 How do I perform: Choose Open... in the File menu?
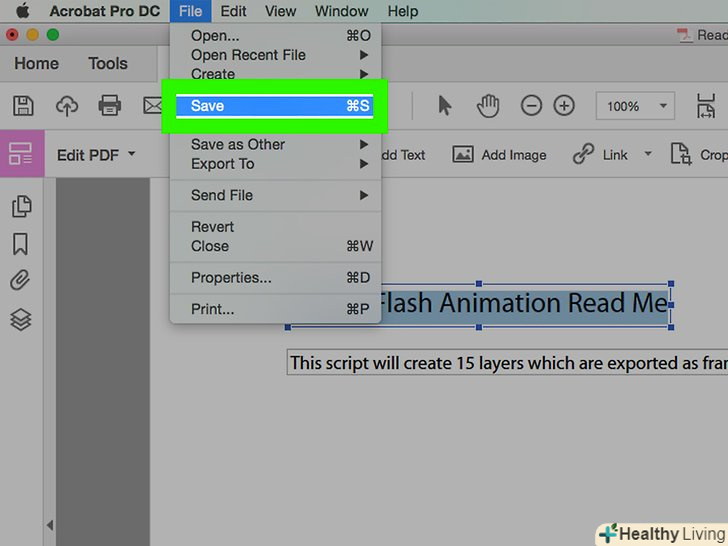tap(276, 36)
